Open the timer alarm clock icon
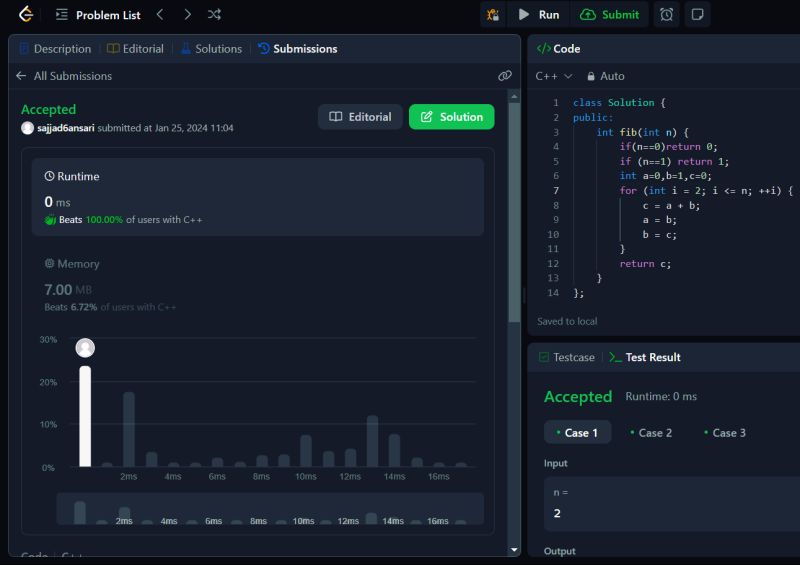 pos(666,14)
